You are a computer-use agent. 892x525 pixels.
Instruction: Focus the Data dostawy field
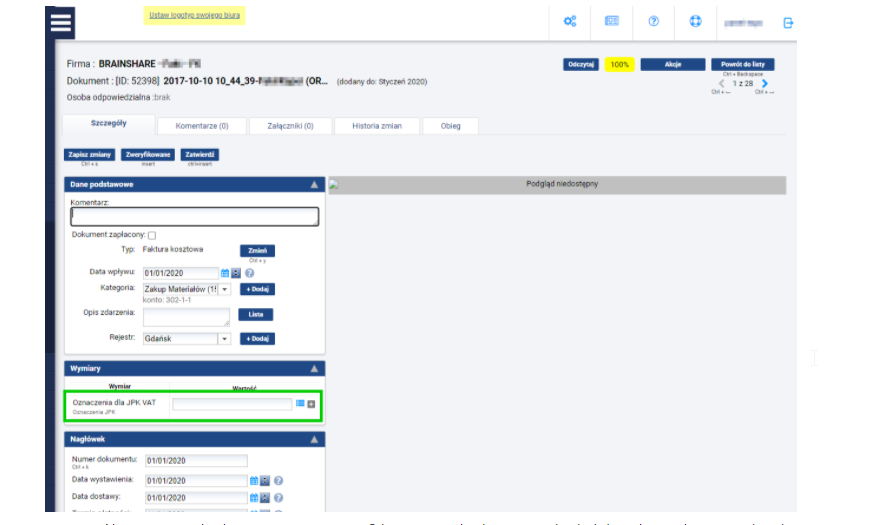(196, 498)
